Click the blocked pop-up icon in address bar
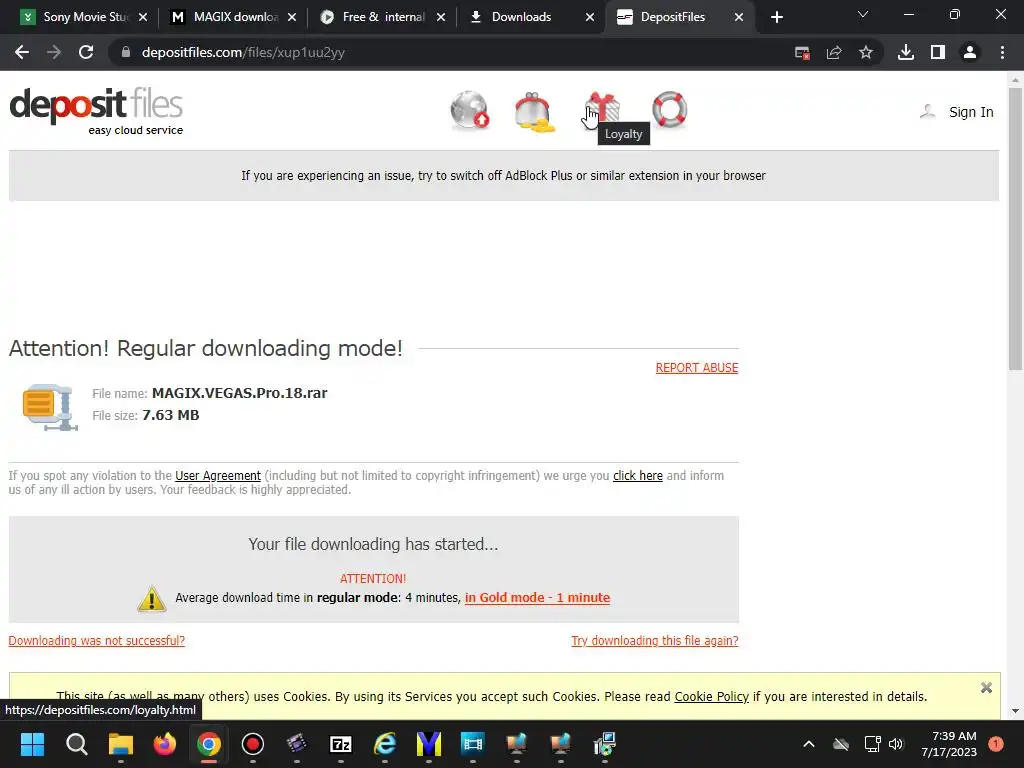 coord(802,52)
